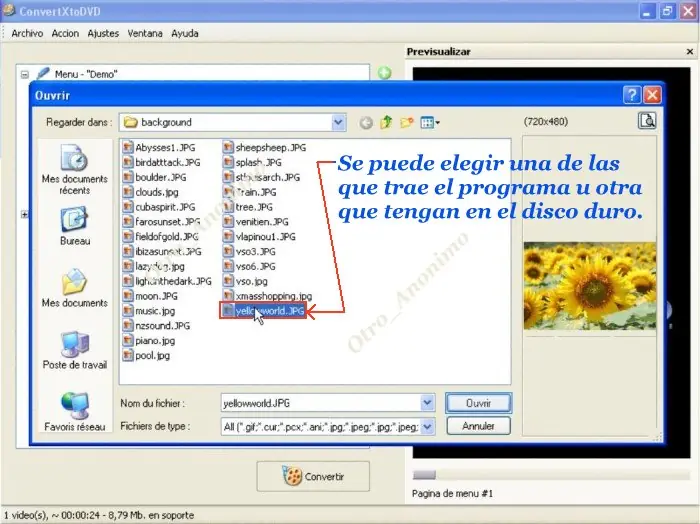Open the Ajustes menu
This screenshot has height=524, width=700.
(103, 33)
